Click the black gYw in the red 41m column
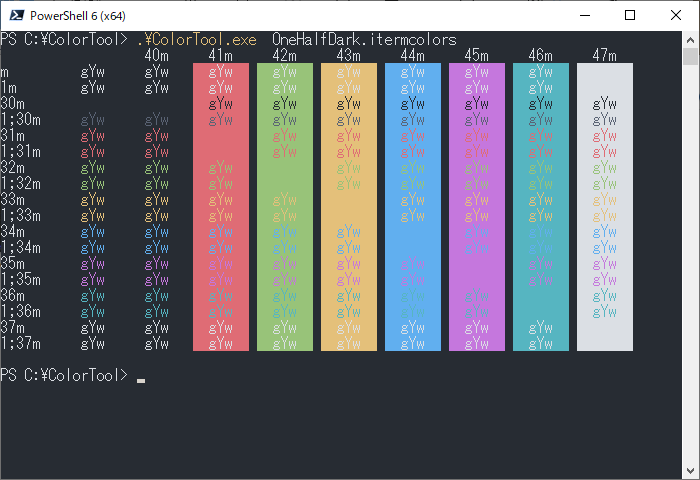 221,104
